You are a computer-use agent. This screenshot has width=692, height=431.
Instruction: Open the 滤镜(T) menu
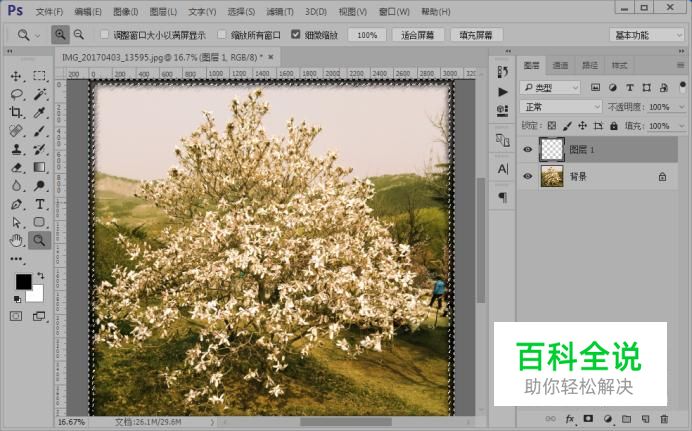pyautogui.click(x=280, y=11)
